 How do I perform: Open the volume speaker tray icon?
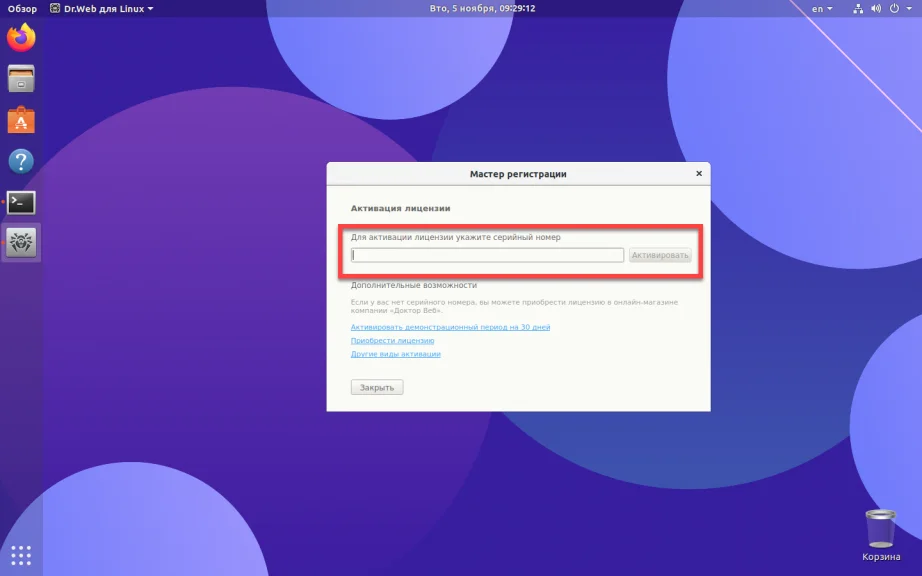[876, 9]
